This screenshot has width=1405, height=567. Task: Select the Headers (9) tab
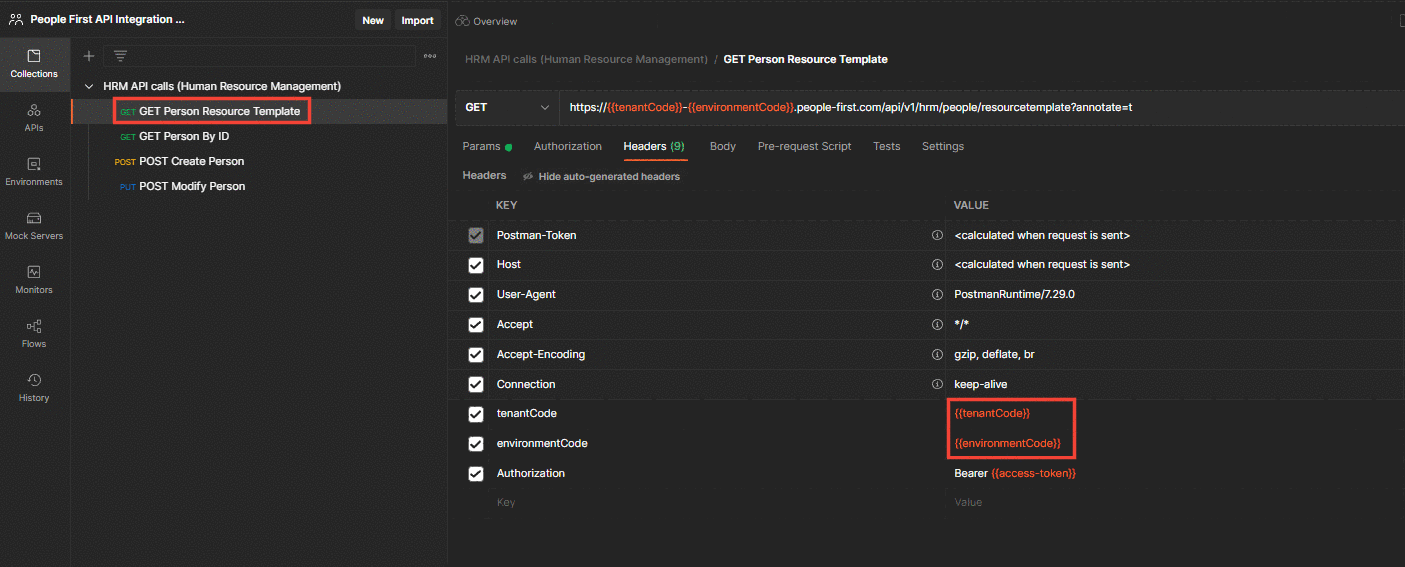(654, 146)
